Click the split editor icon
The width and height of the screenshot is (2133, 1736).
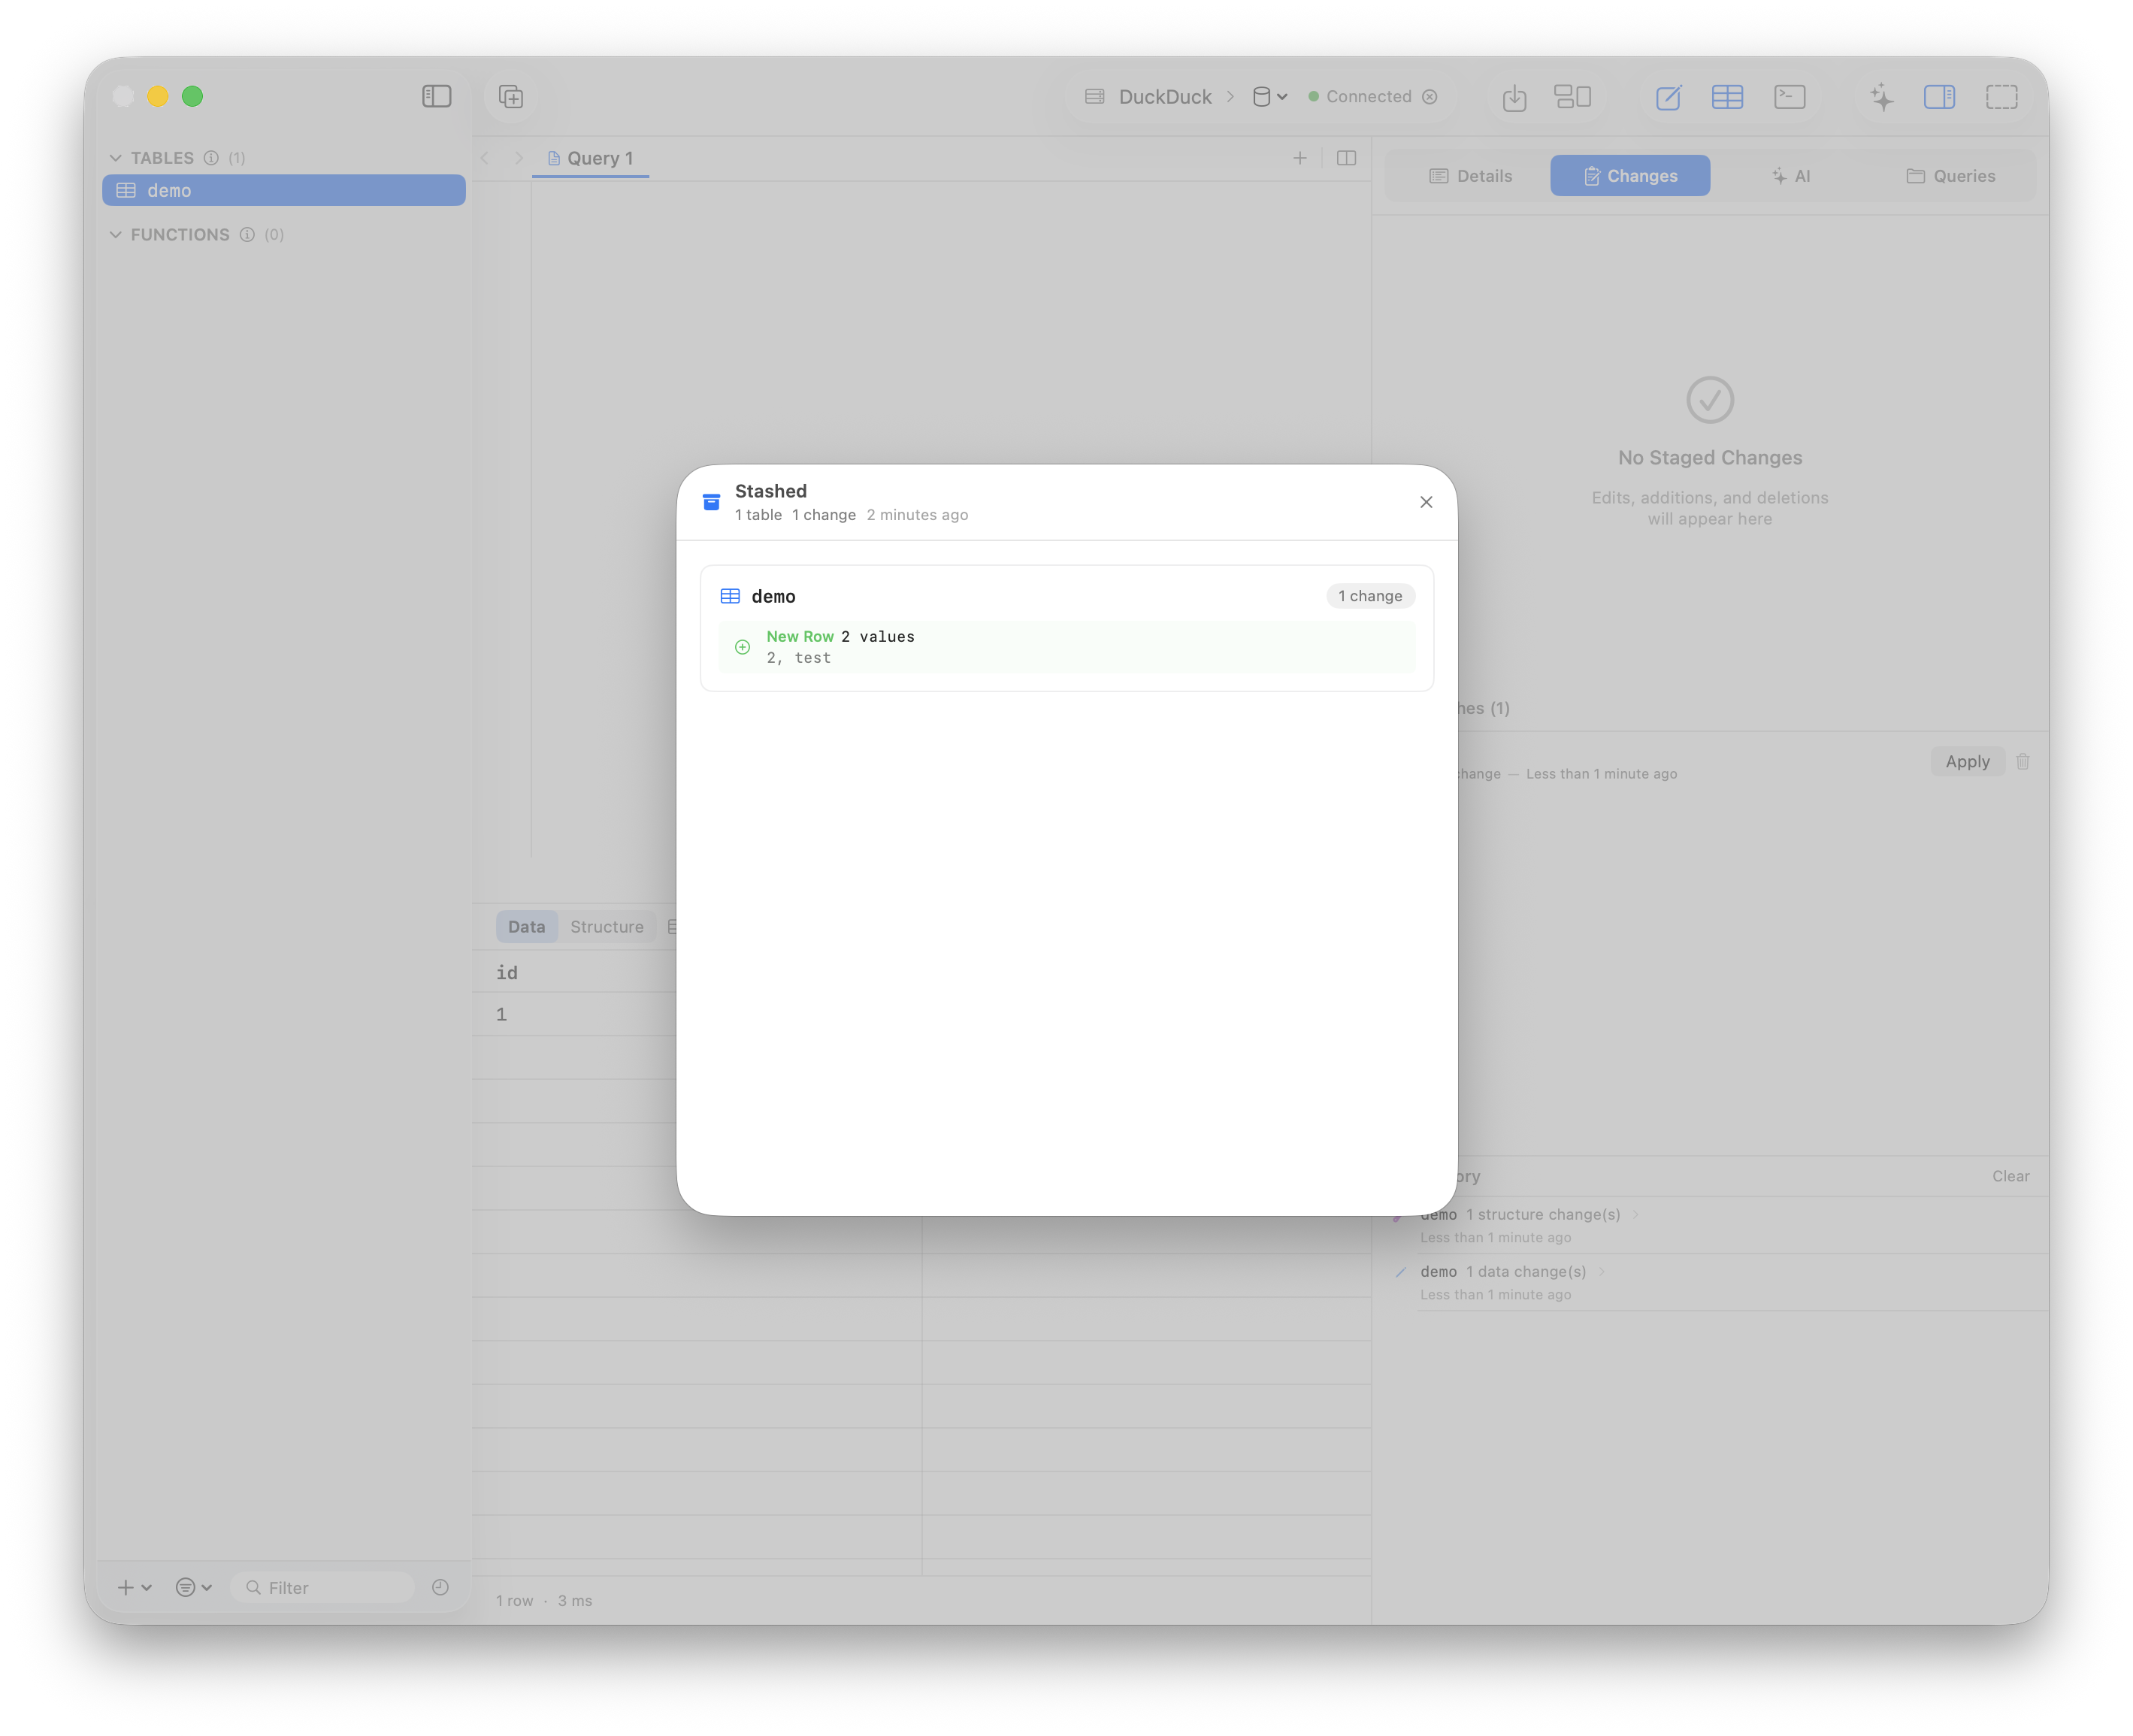point(1346,158)
